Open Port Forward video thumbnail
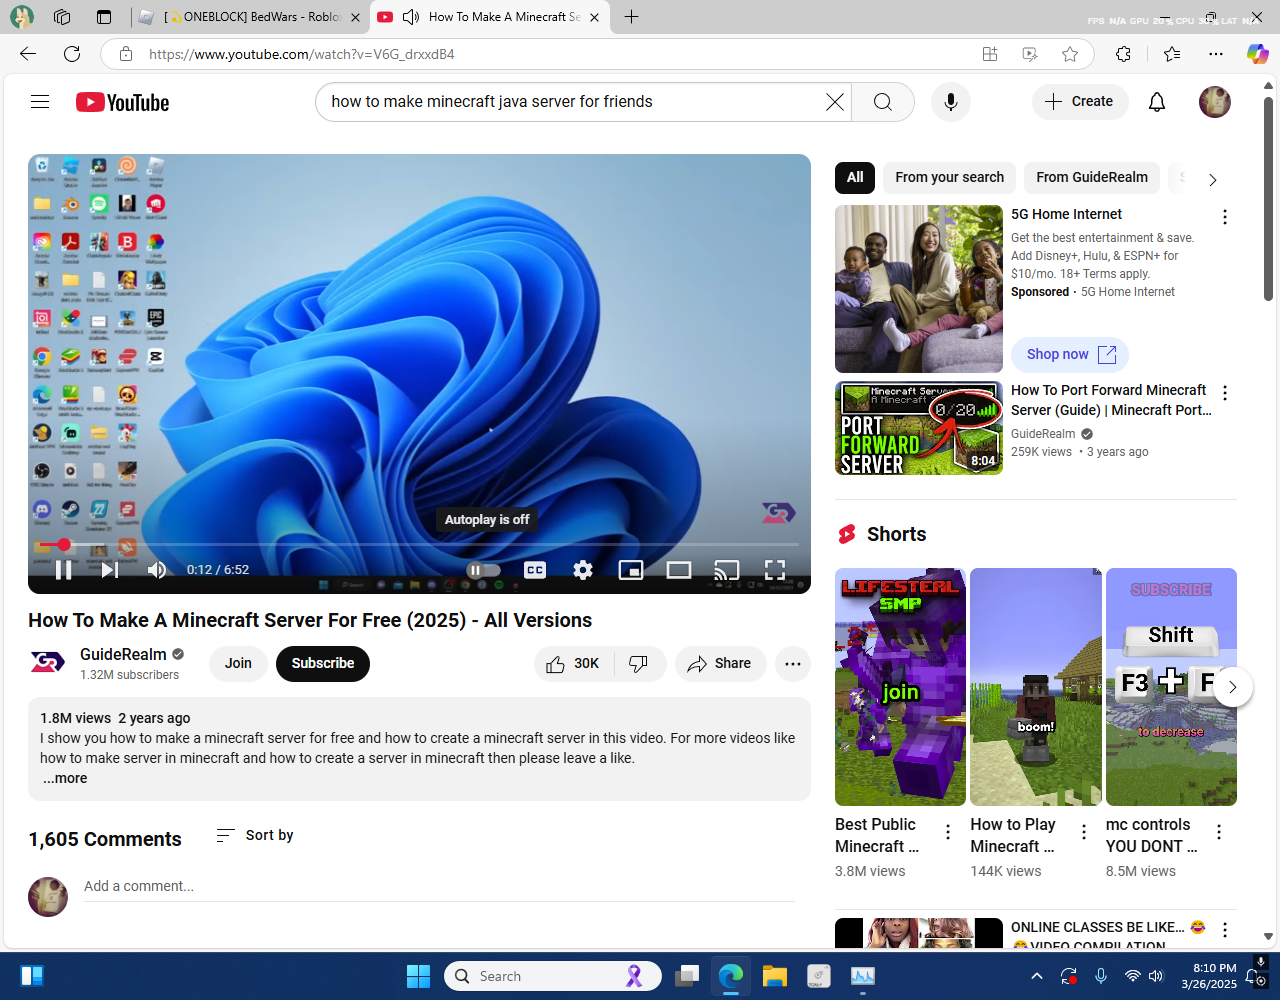Image resolution: width=1280 pixels, height=1000 pixels. (919, 428)
